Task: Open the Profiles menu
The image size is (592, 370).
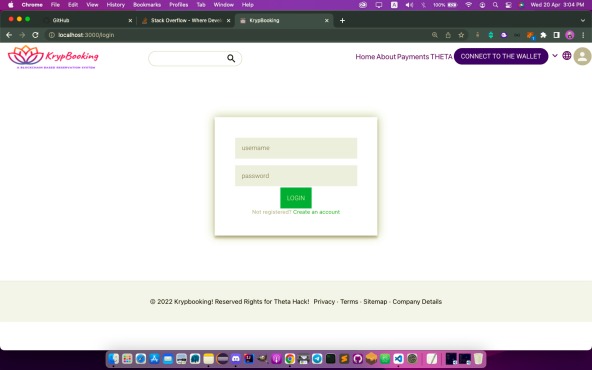Action: click(179, 5)
